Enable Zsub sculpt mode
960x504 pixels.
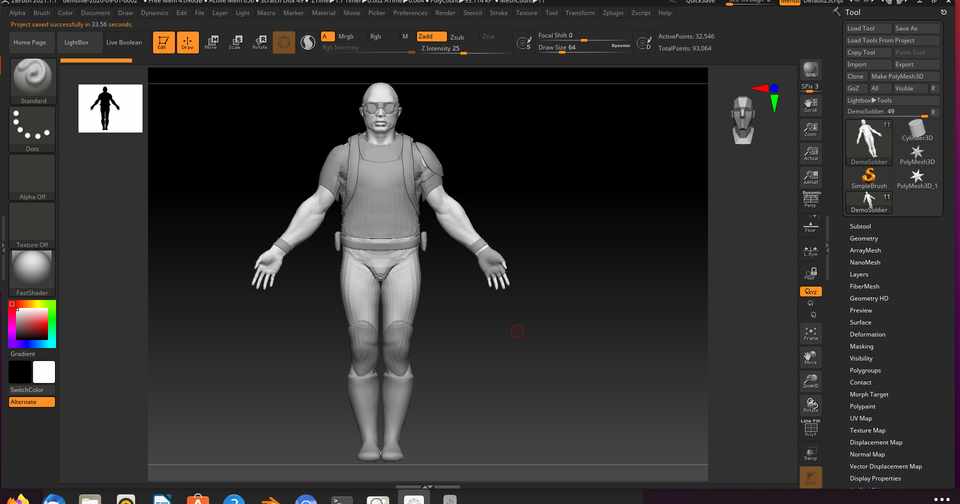tap(457, 36)
